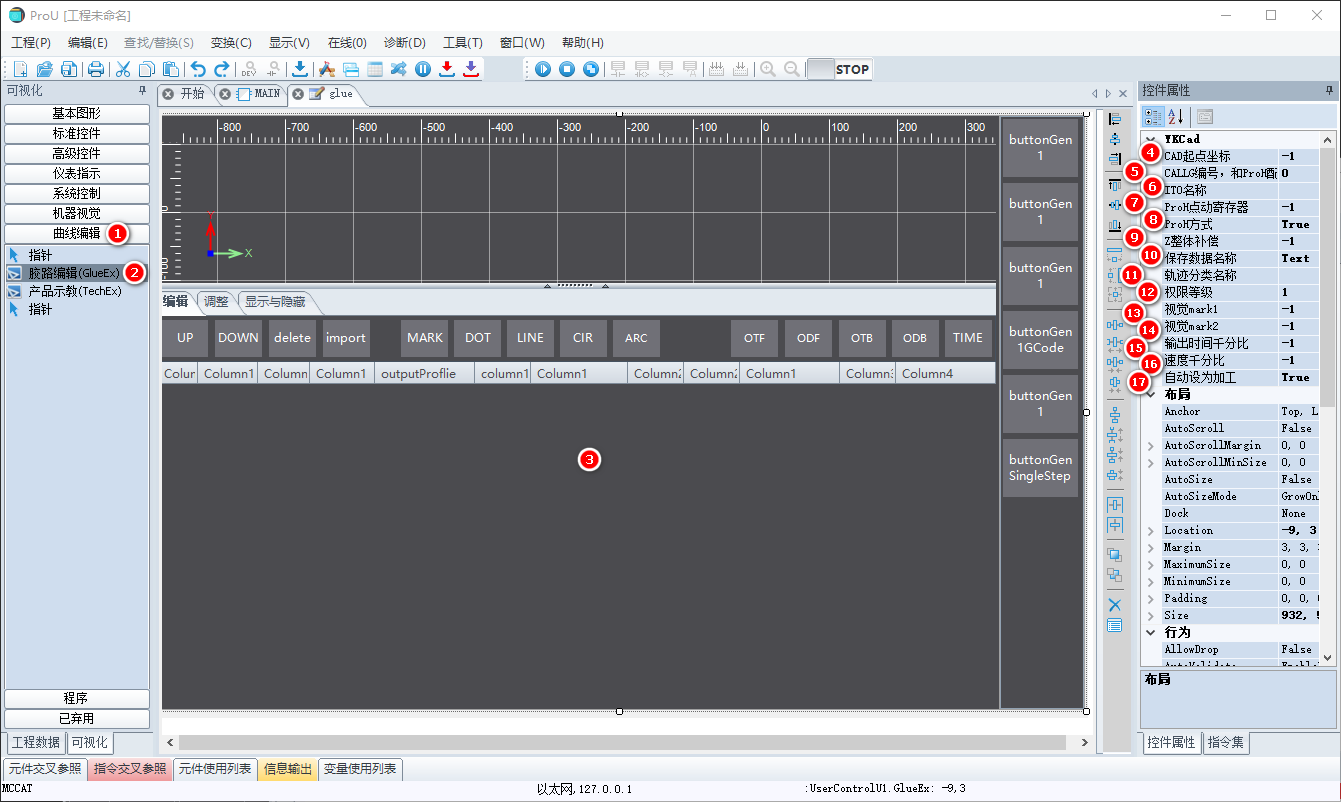This screenshot has width=1341, height=802.
Task: Open the 工具(T) menu
Action: pyautogui.click(x=463, y=43)
